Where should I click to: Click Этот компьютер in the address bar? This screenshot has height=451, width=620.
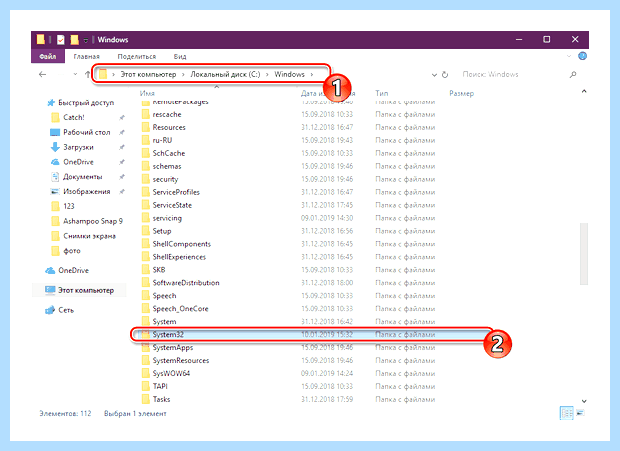pos(148,74)
